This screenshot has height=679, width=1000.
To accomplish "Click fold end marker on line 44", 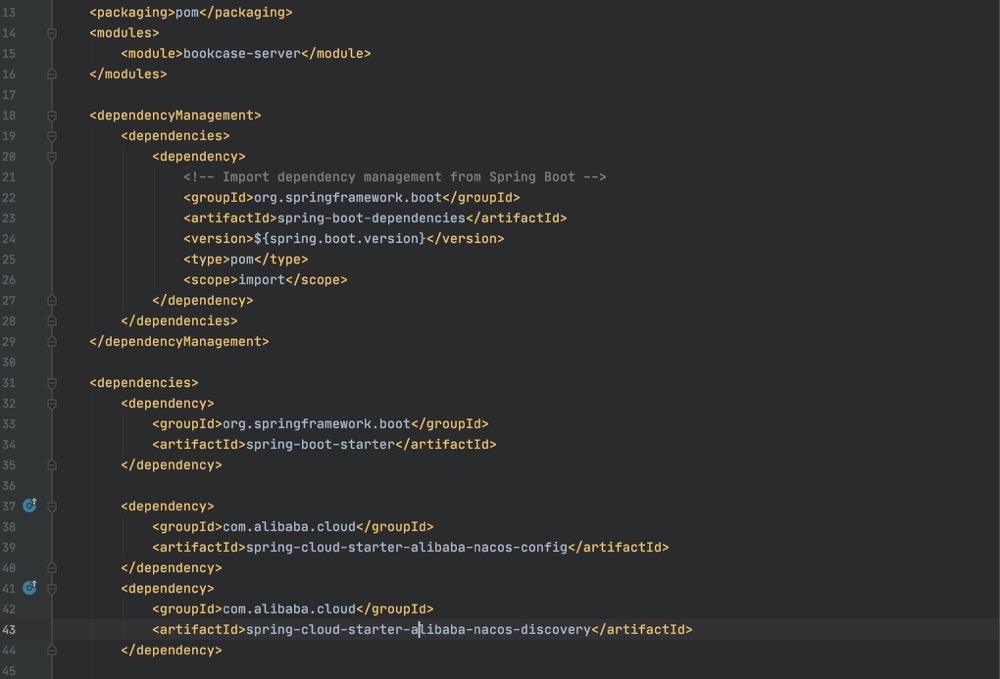I will (x=52, y=650).
